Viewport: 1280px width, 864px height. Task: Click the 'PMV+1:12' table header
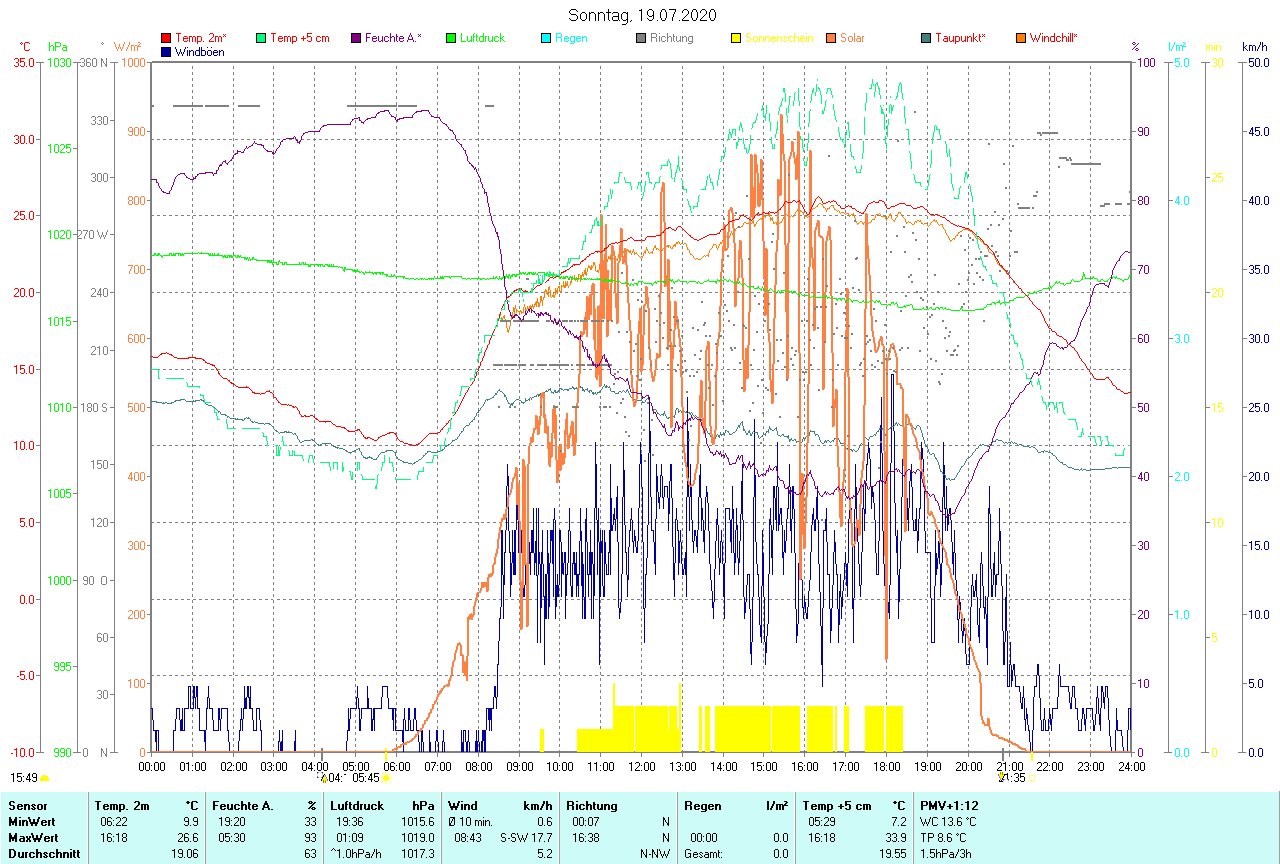[950, 805]
